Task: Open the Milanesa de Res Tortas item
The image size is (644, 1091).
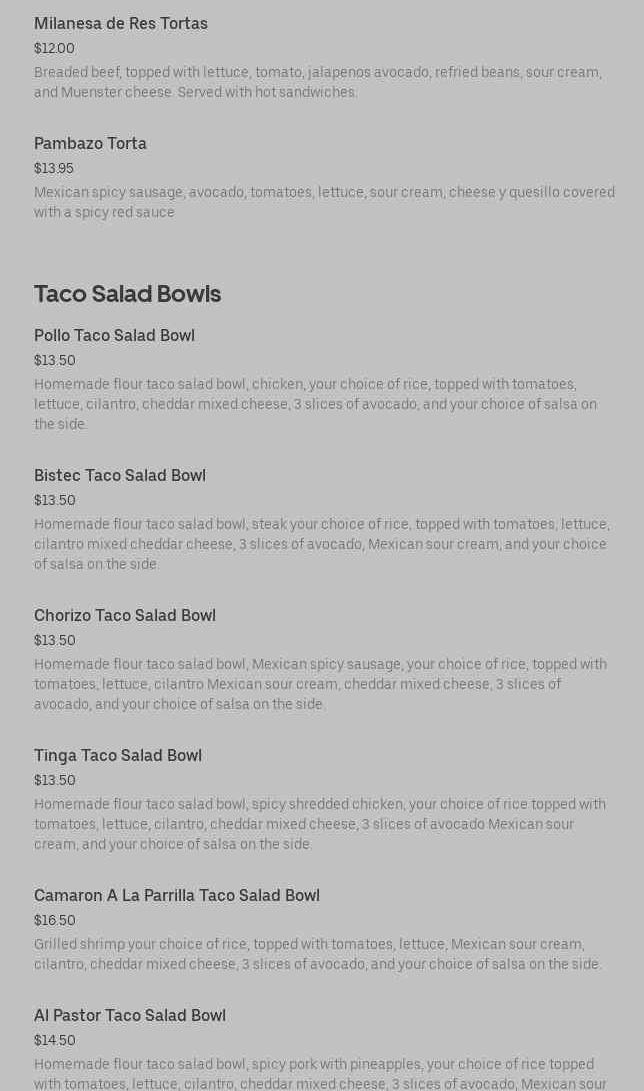Action: pyautogui.click(x=121, y=24)
